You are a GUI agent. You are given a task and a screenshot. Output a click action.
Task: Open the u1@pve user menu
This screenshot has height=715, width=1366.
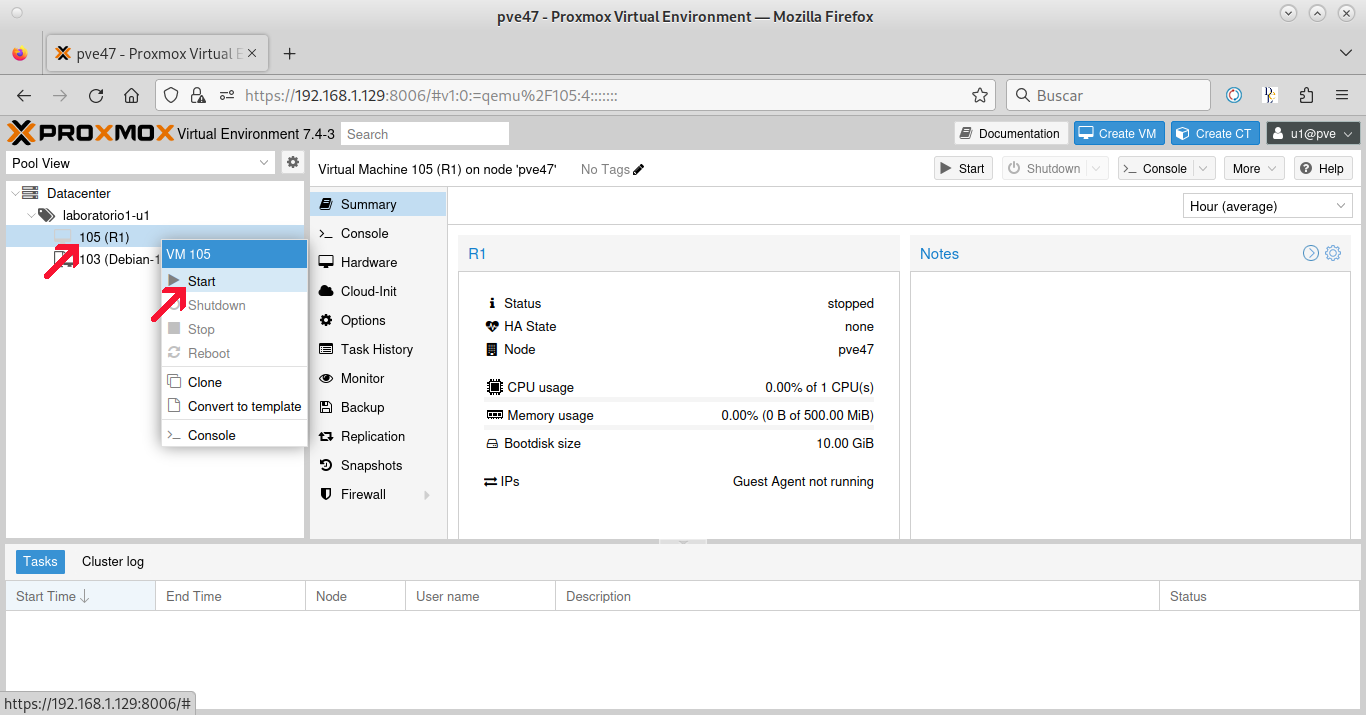1313,133
